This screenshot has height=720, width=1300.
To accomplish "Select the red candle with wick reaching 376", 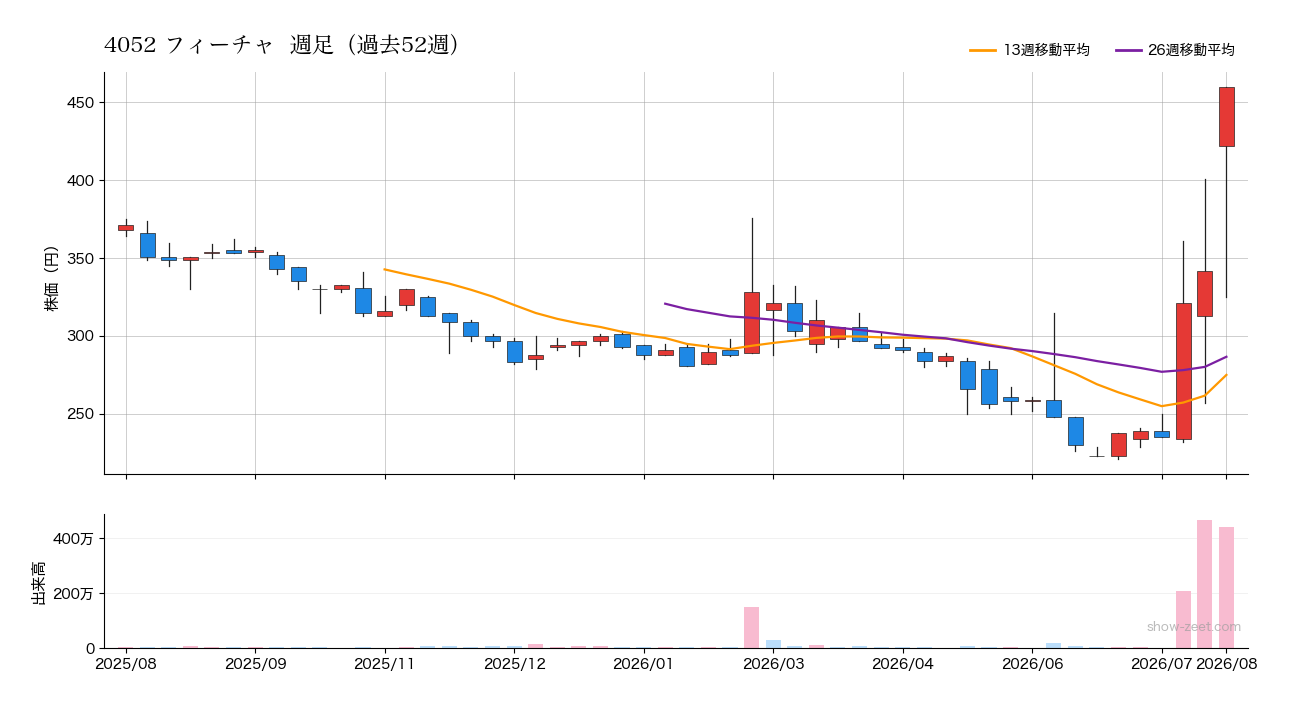I will [752, 323].
